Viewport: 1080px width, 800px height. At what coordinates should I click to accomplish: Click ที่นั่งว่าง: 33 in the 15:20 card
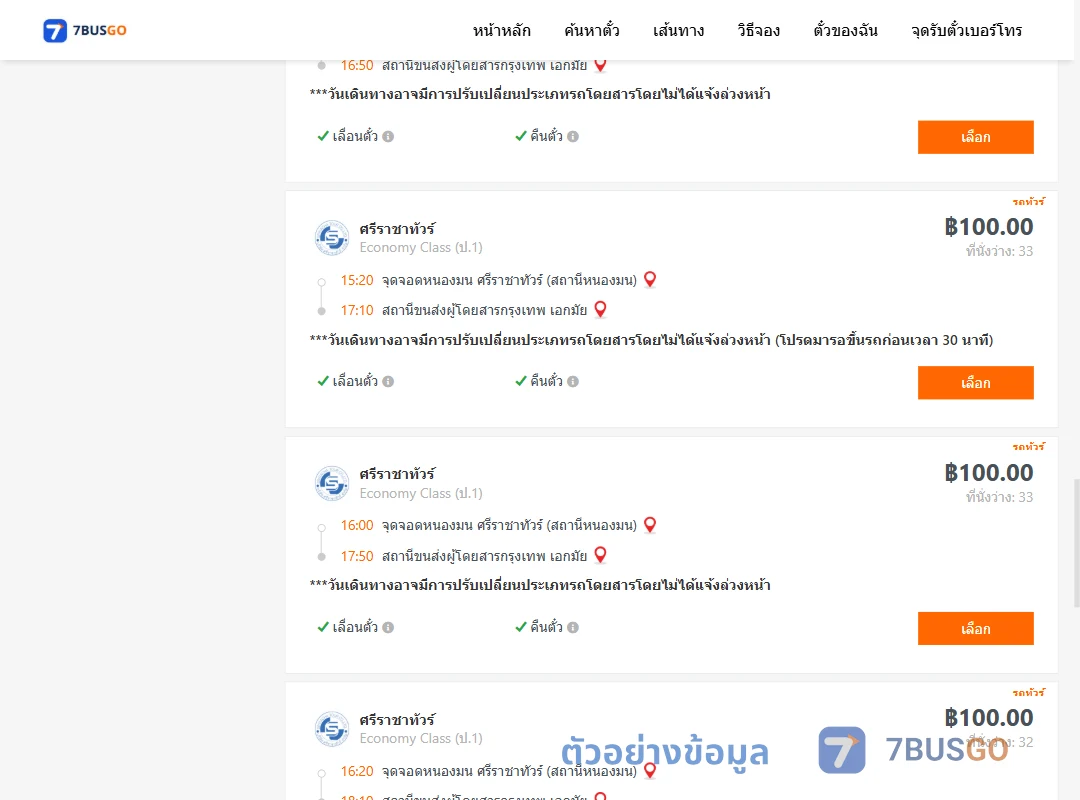pyautogui.click(x=999, y=251)
